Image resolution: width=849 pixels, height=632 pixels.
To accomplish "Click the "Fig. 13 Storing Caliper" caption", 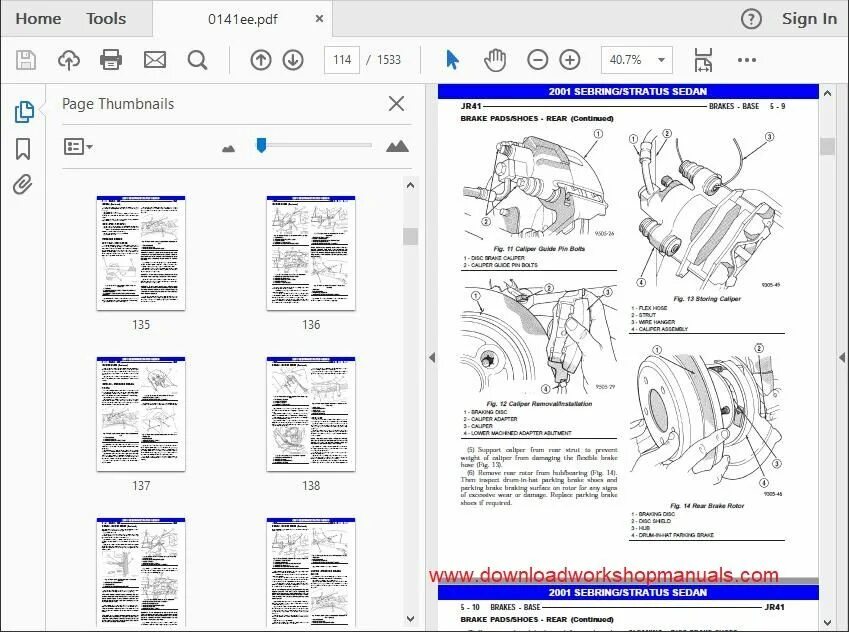I will tap(707, 298).
